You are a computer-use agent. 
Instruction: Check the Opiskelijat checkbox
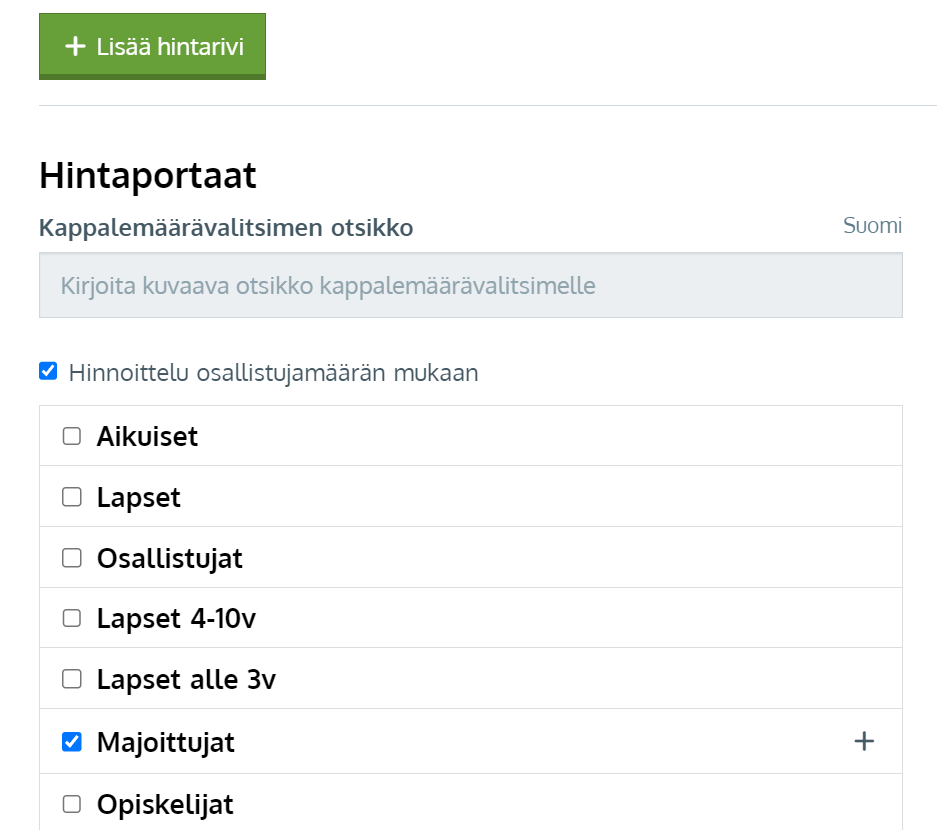coord(72,804)
